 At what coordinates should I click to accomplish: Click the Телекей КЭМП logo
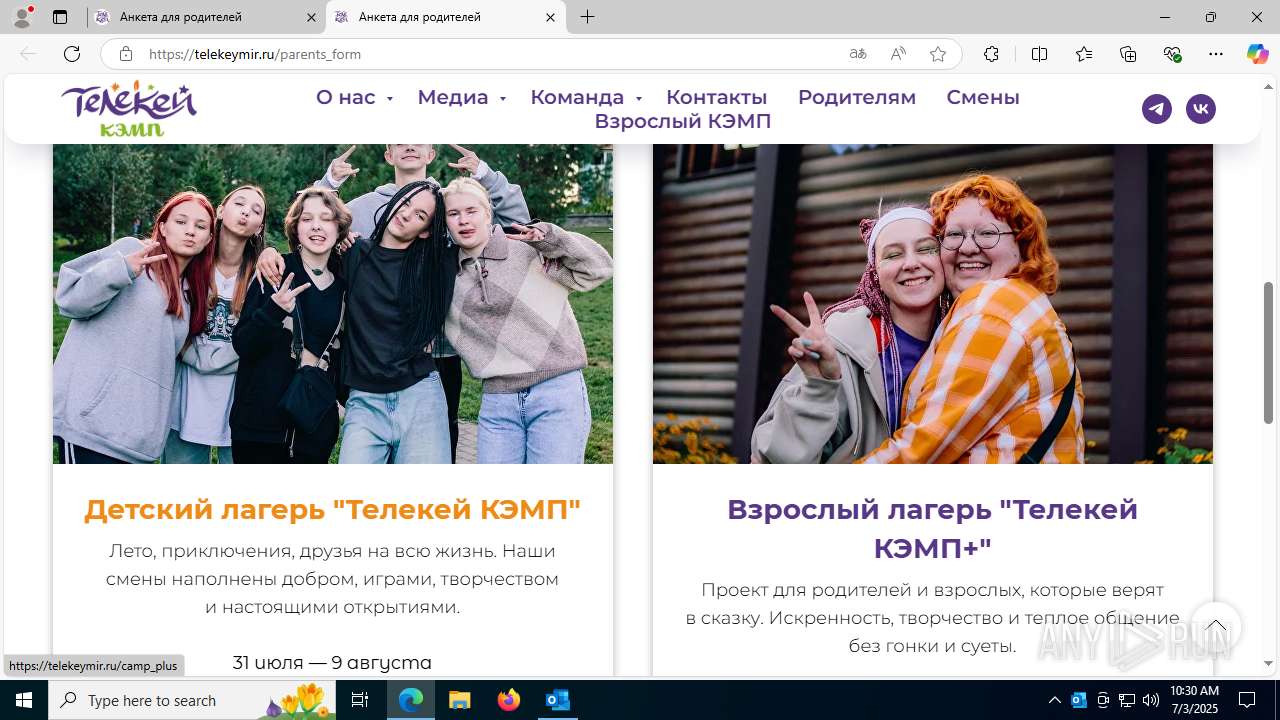[x=129, y=108]
